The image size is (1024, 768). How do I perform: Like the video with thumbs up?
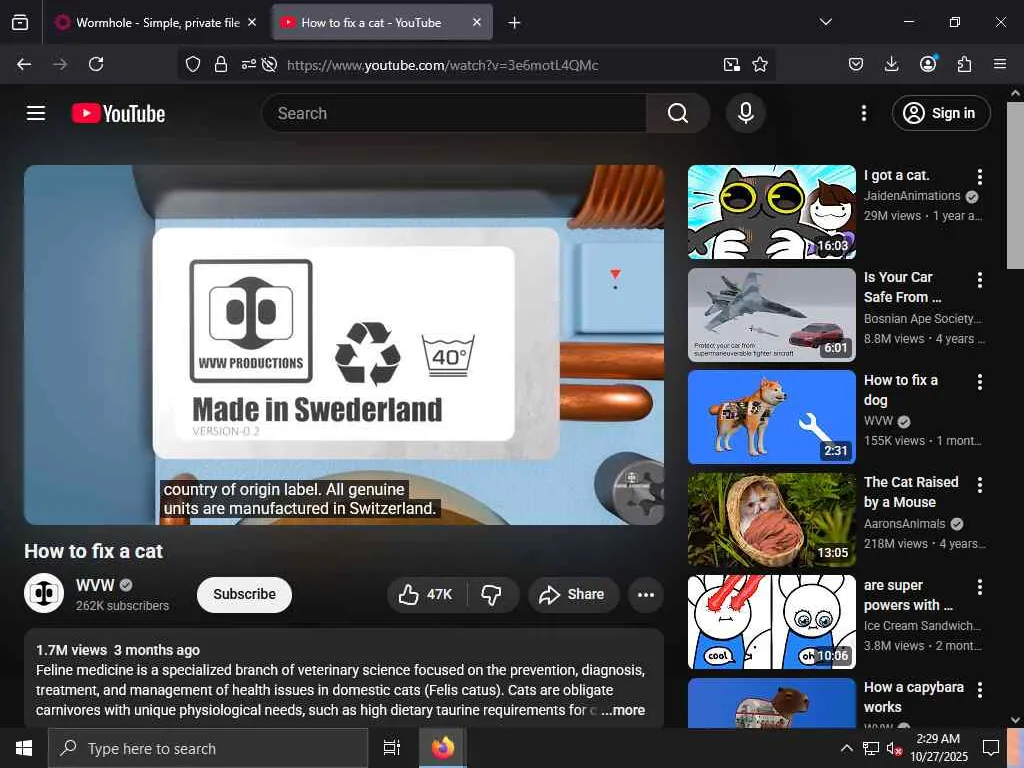click(426, 594)
